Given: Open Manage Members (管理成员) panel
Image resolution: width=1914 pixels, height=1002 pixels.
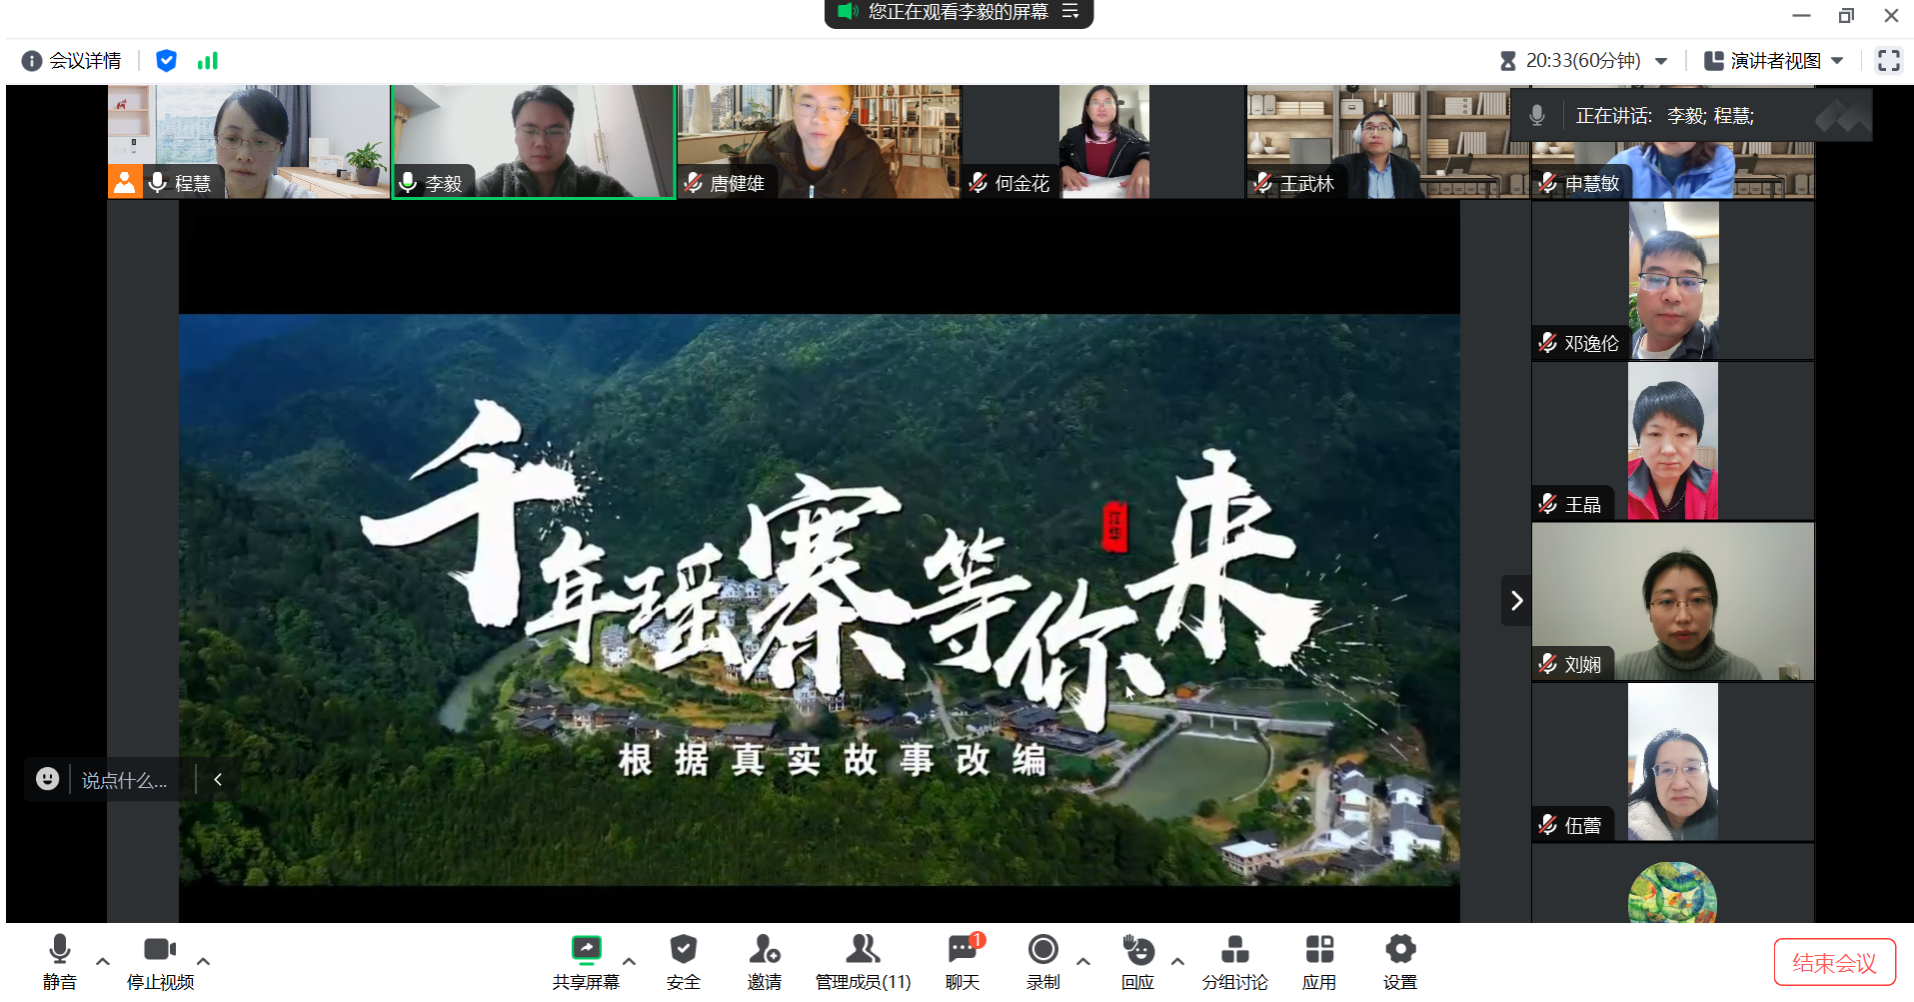Looking at the screenshot, I should point(862,950).
